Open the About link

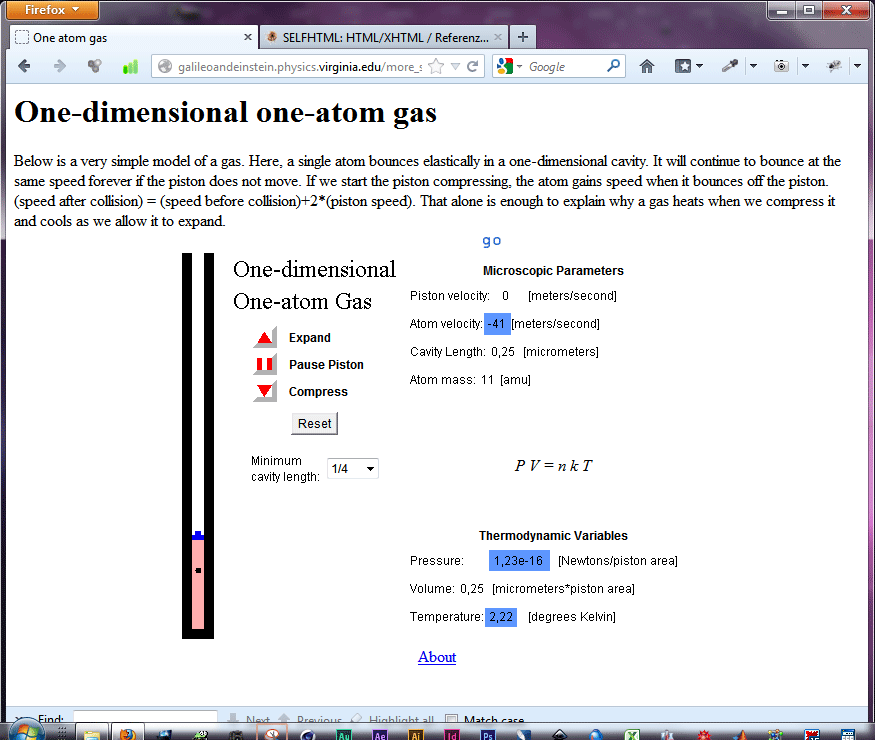437,657
